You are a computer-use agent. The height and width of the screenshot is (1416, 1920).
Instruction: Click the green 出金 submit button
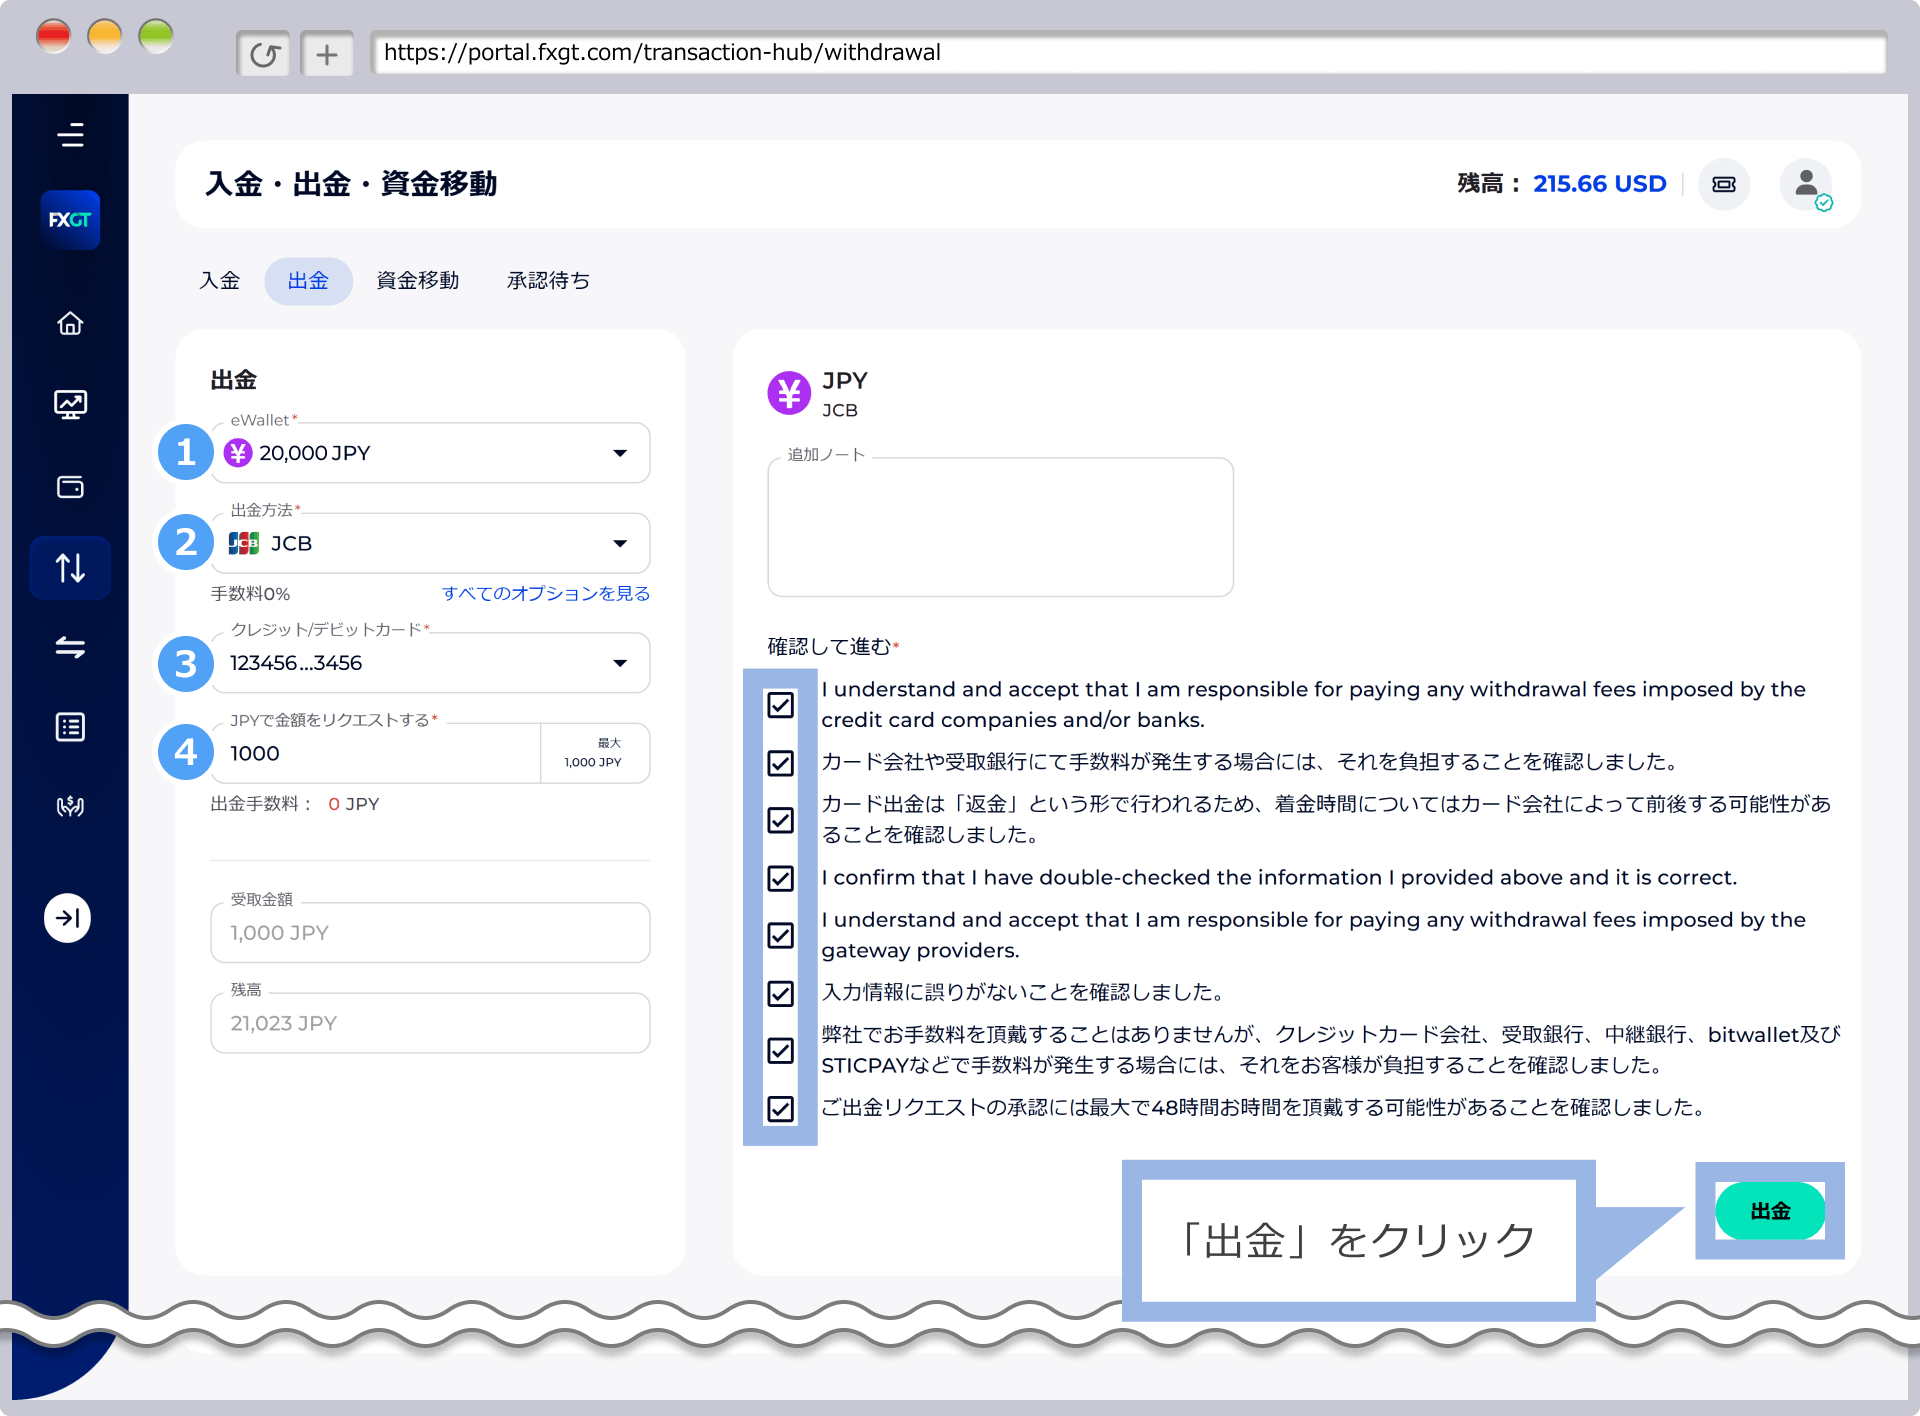tap(1770, 1211)
